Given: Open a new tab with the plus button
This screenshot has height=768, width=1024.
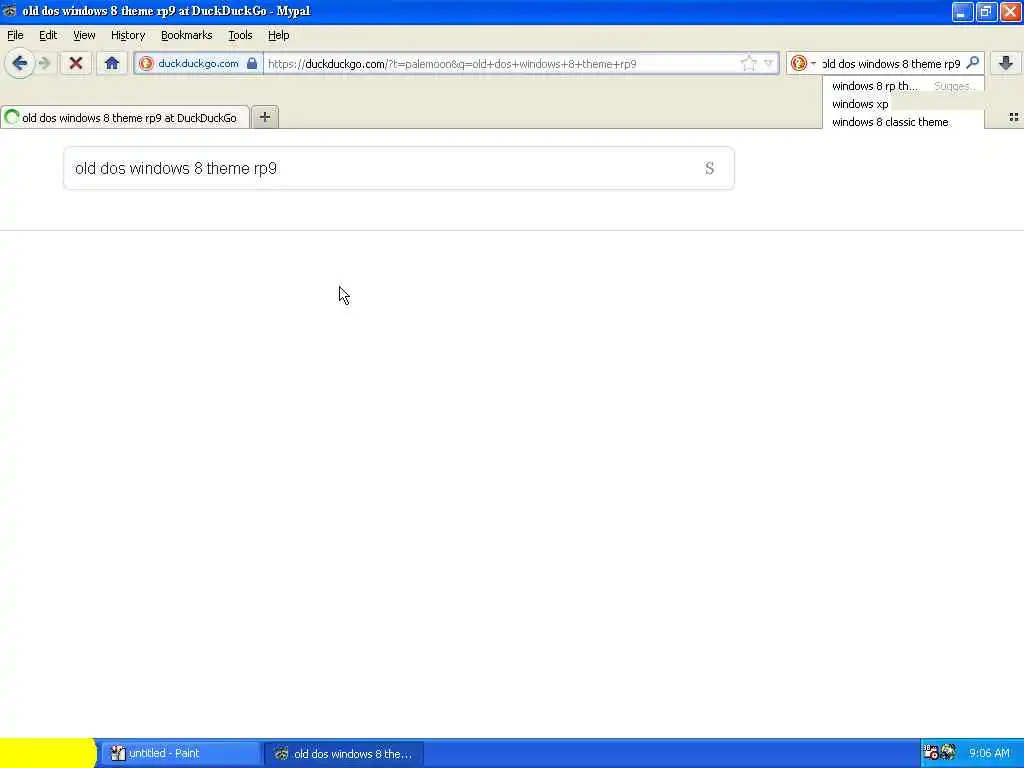Looking at the screenshot, I should (264, 117).
